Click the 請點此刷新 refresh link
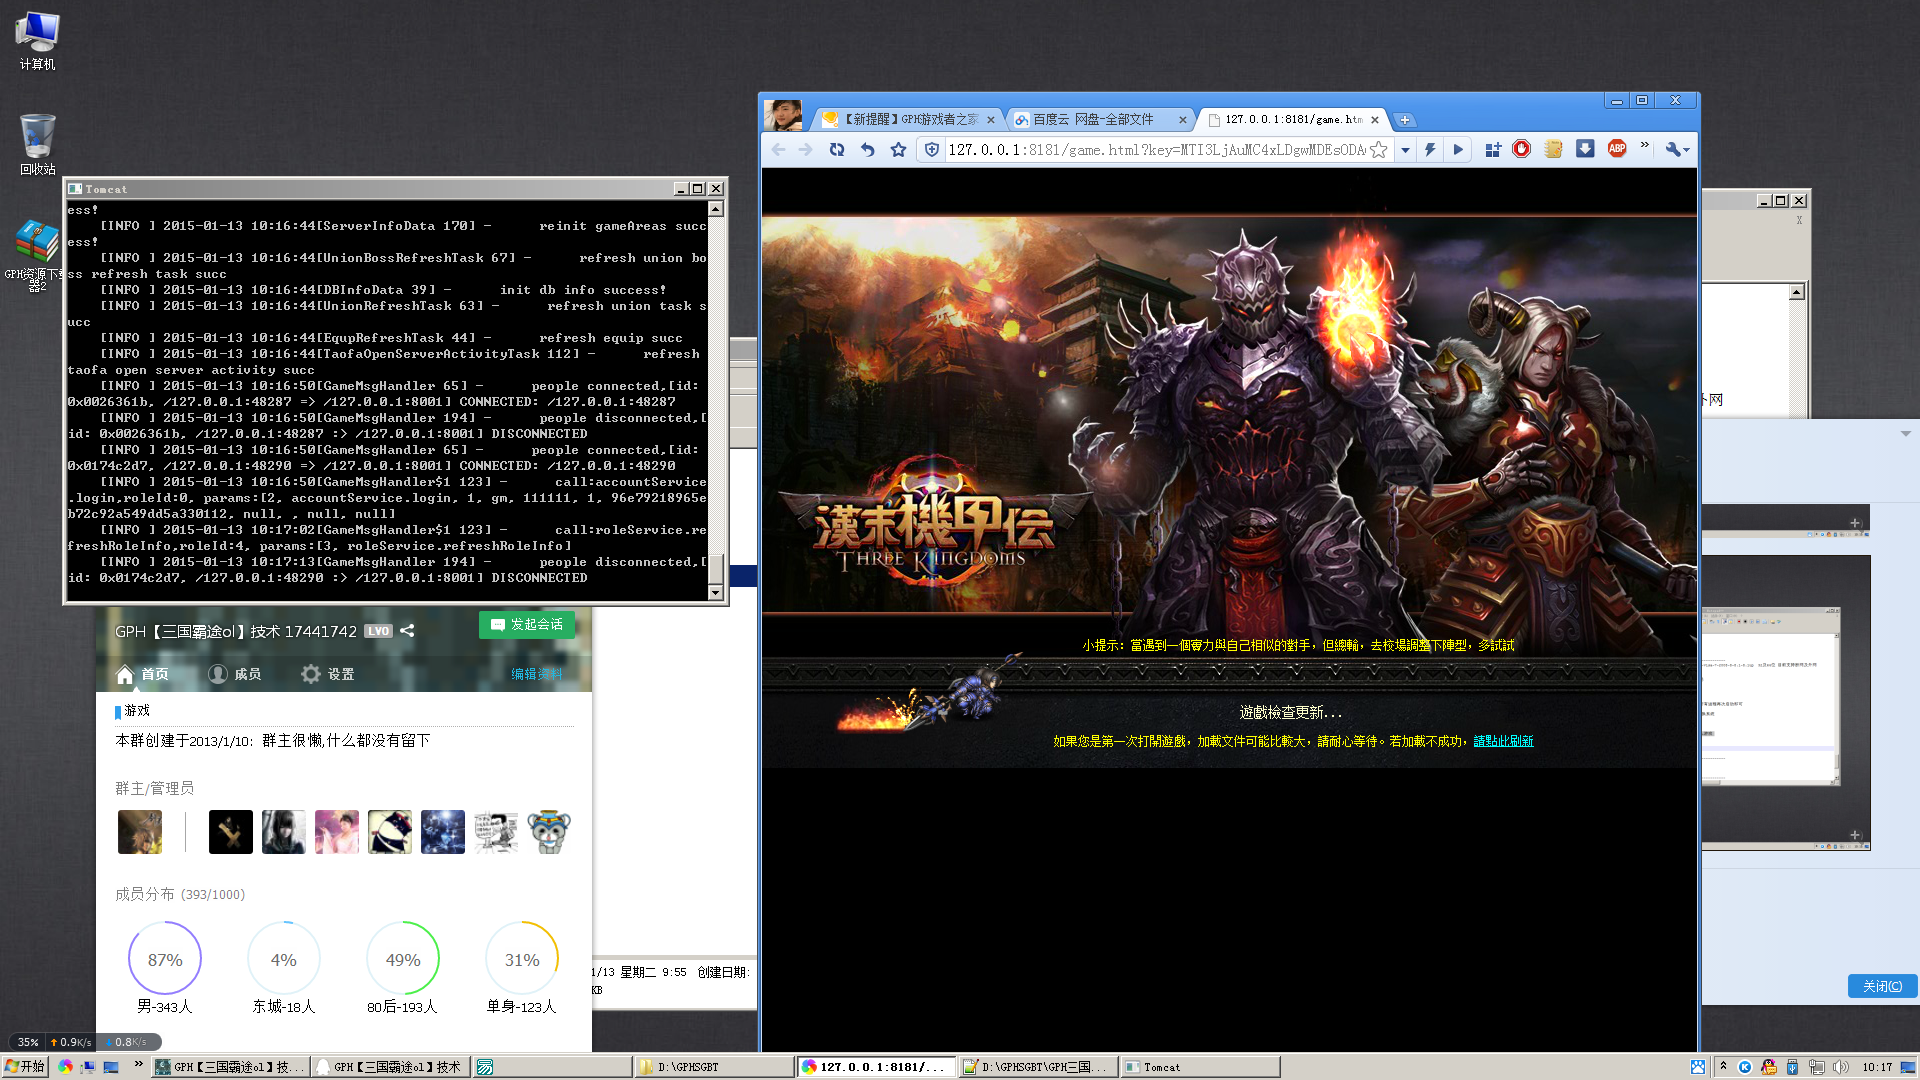Image resolution: width=1920 pixels, height=1080 pixels. coord(1503,741)
